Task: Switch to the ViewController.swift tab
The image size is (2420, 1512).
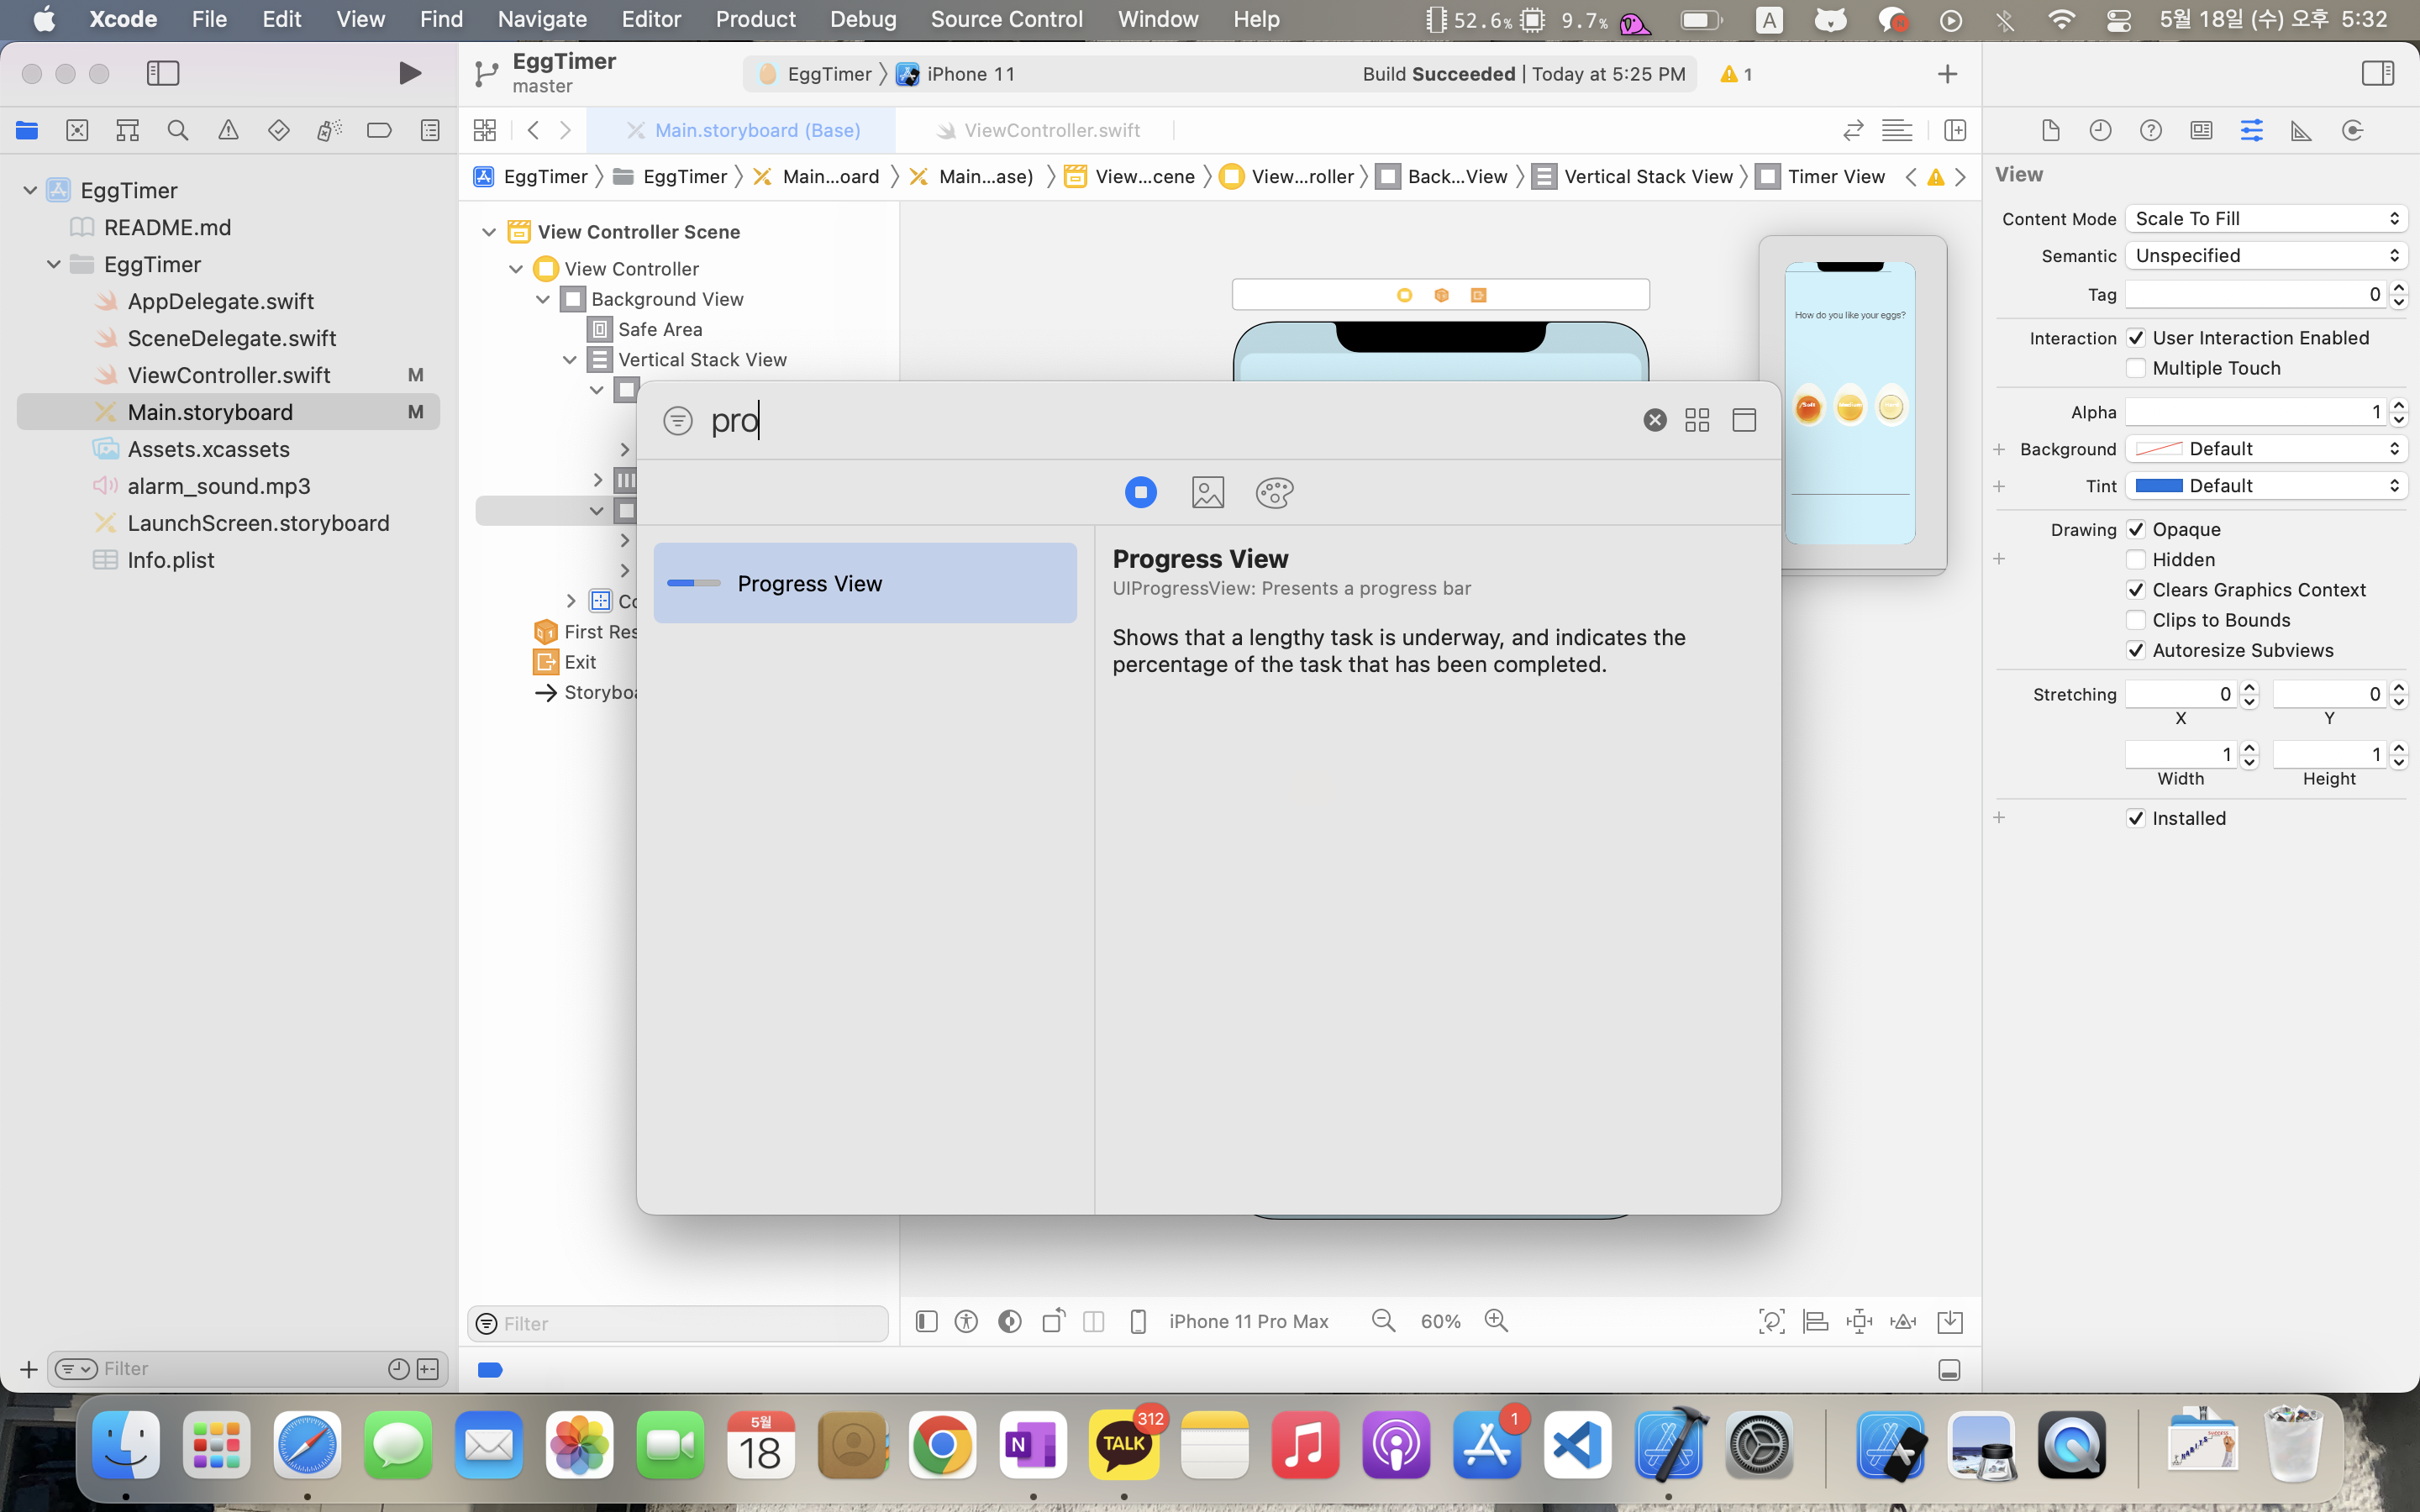Action: [1050, 130]
